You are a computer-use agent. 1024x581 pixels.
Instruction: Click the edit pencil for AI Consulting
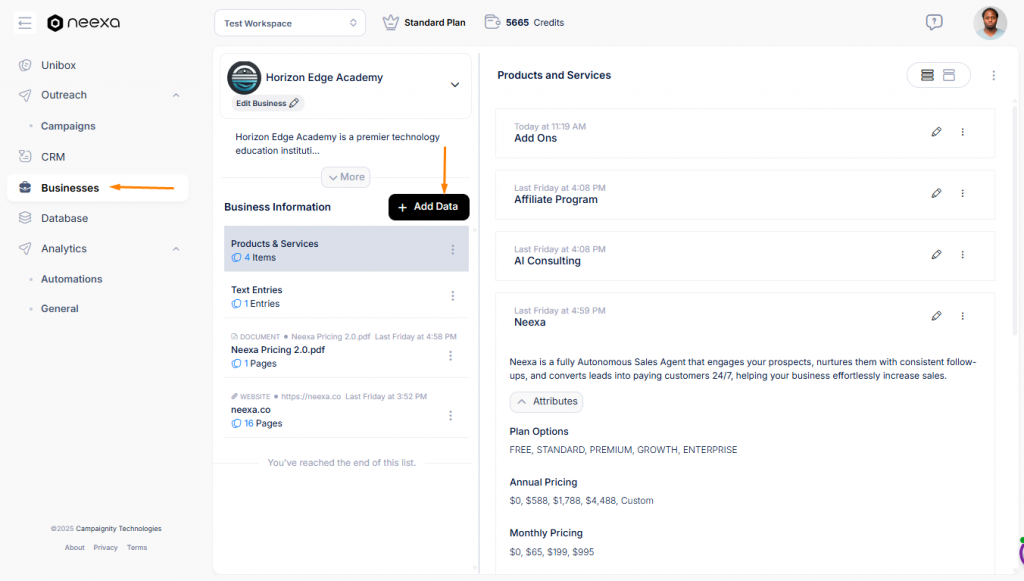click(x=936, y=255)
